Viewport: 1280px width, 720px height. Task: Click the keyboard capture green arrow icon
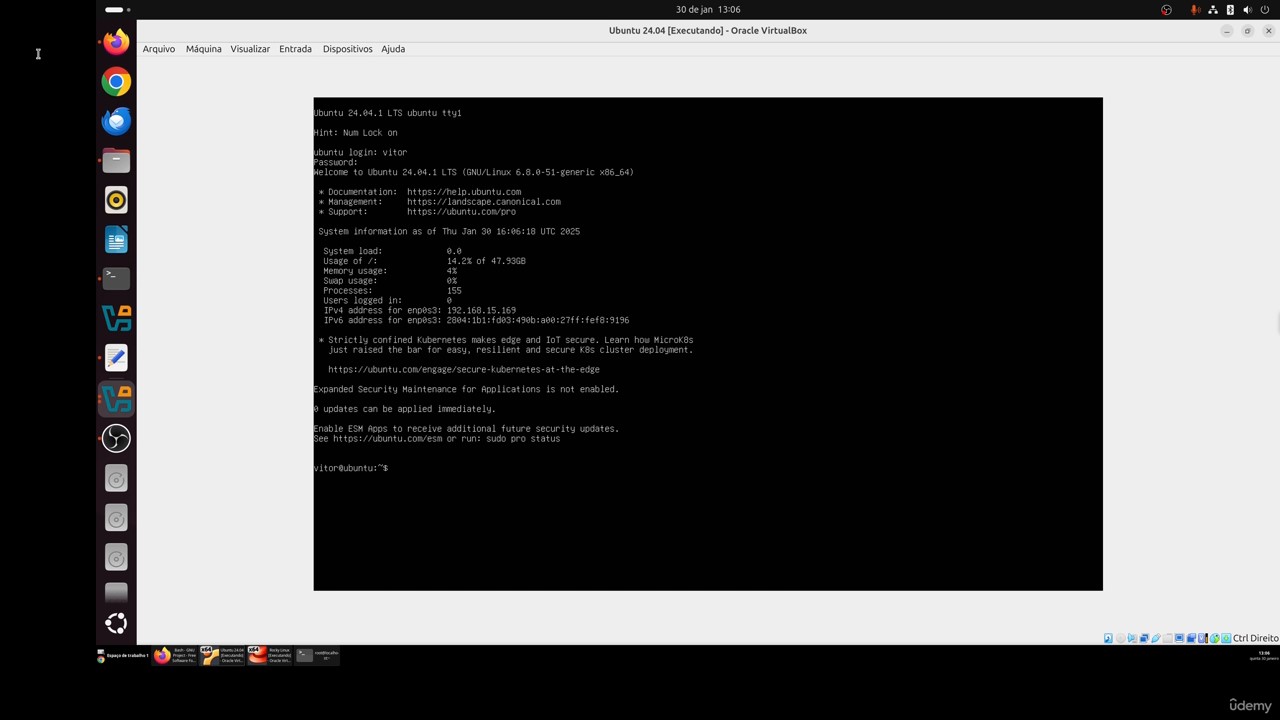coord(1226,638)
